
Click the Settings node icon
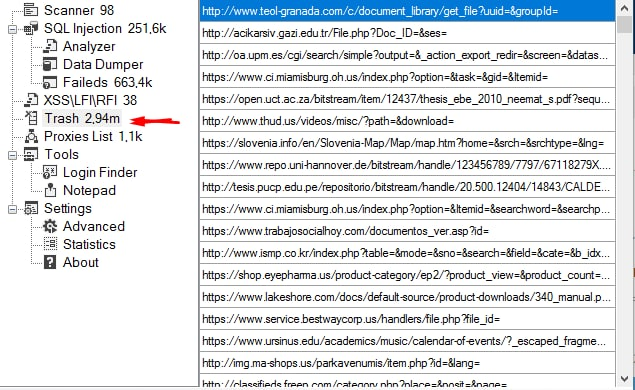[x=31, y=208]
